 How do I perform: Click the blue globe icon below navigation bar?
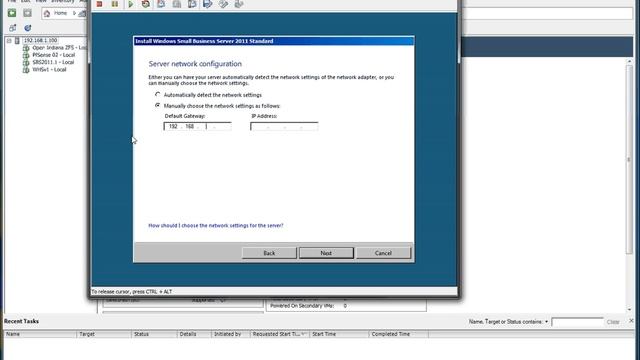pyautogui.click(x=27, y=28)
